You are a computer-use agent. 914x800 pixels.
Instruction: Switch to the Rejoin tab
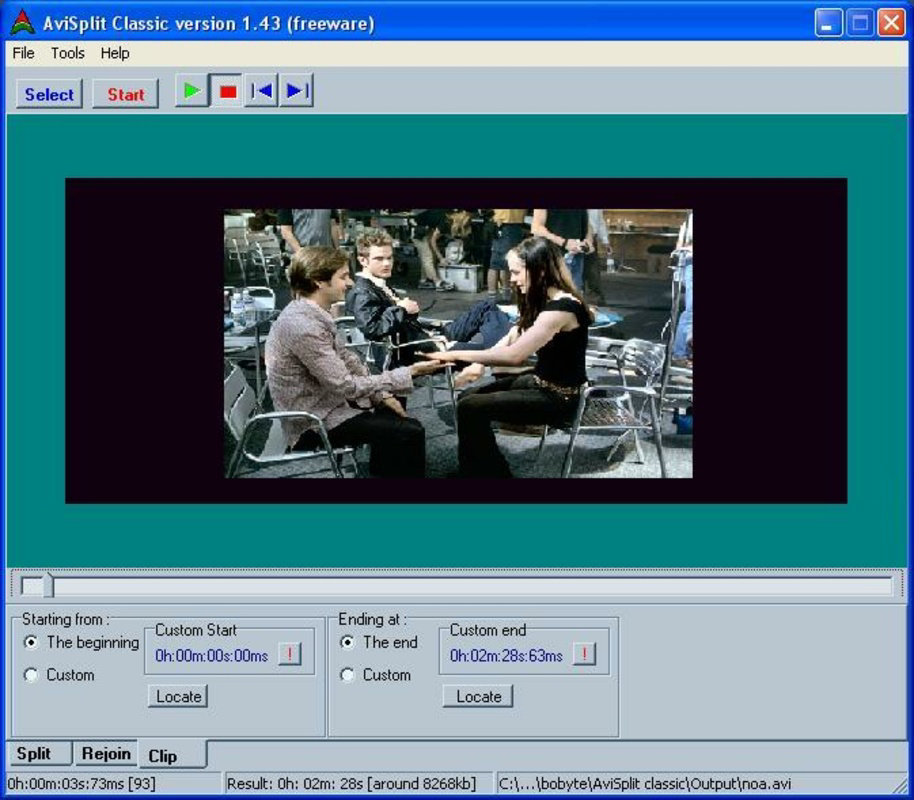[106, 753]
